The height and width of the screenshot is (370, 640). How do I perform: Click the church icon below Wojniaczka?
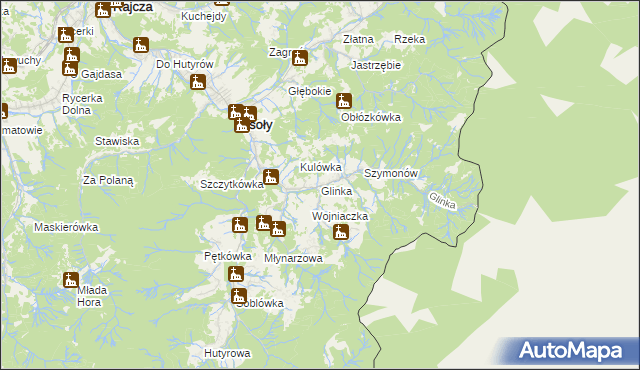341,232
